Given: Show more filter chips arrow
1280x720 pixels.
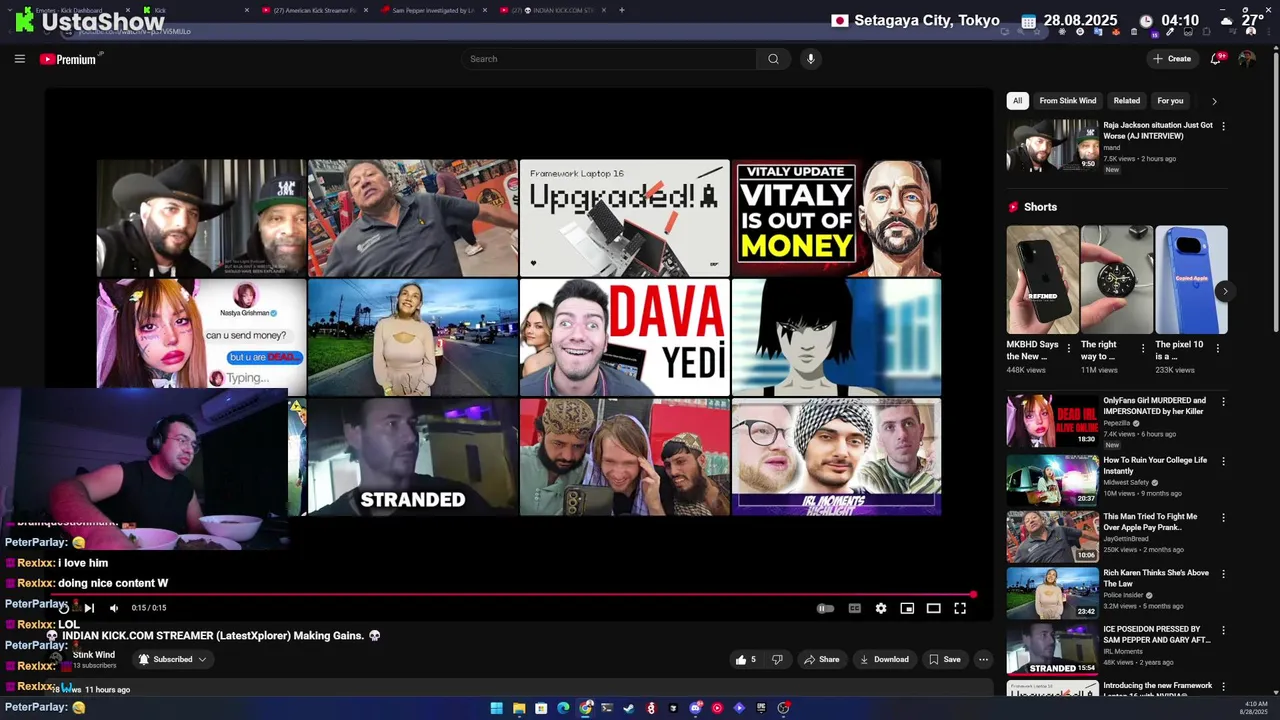Looking at the screenshot, I should tap(1214, 101).
